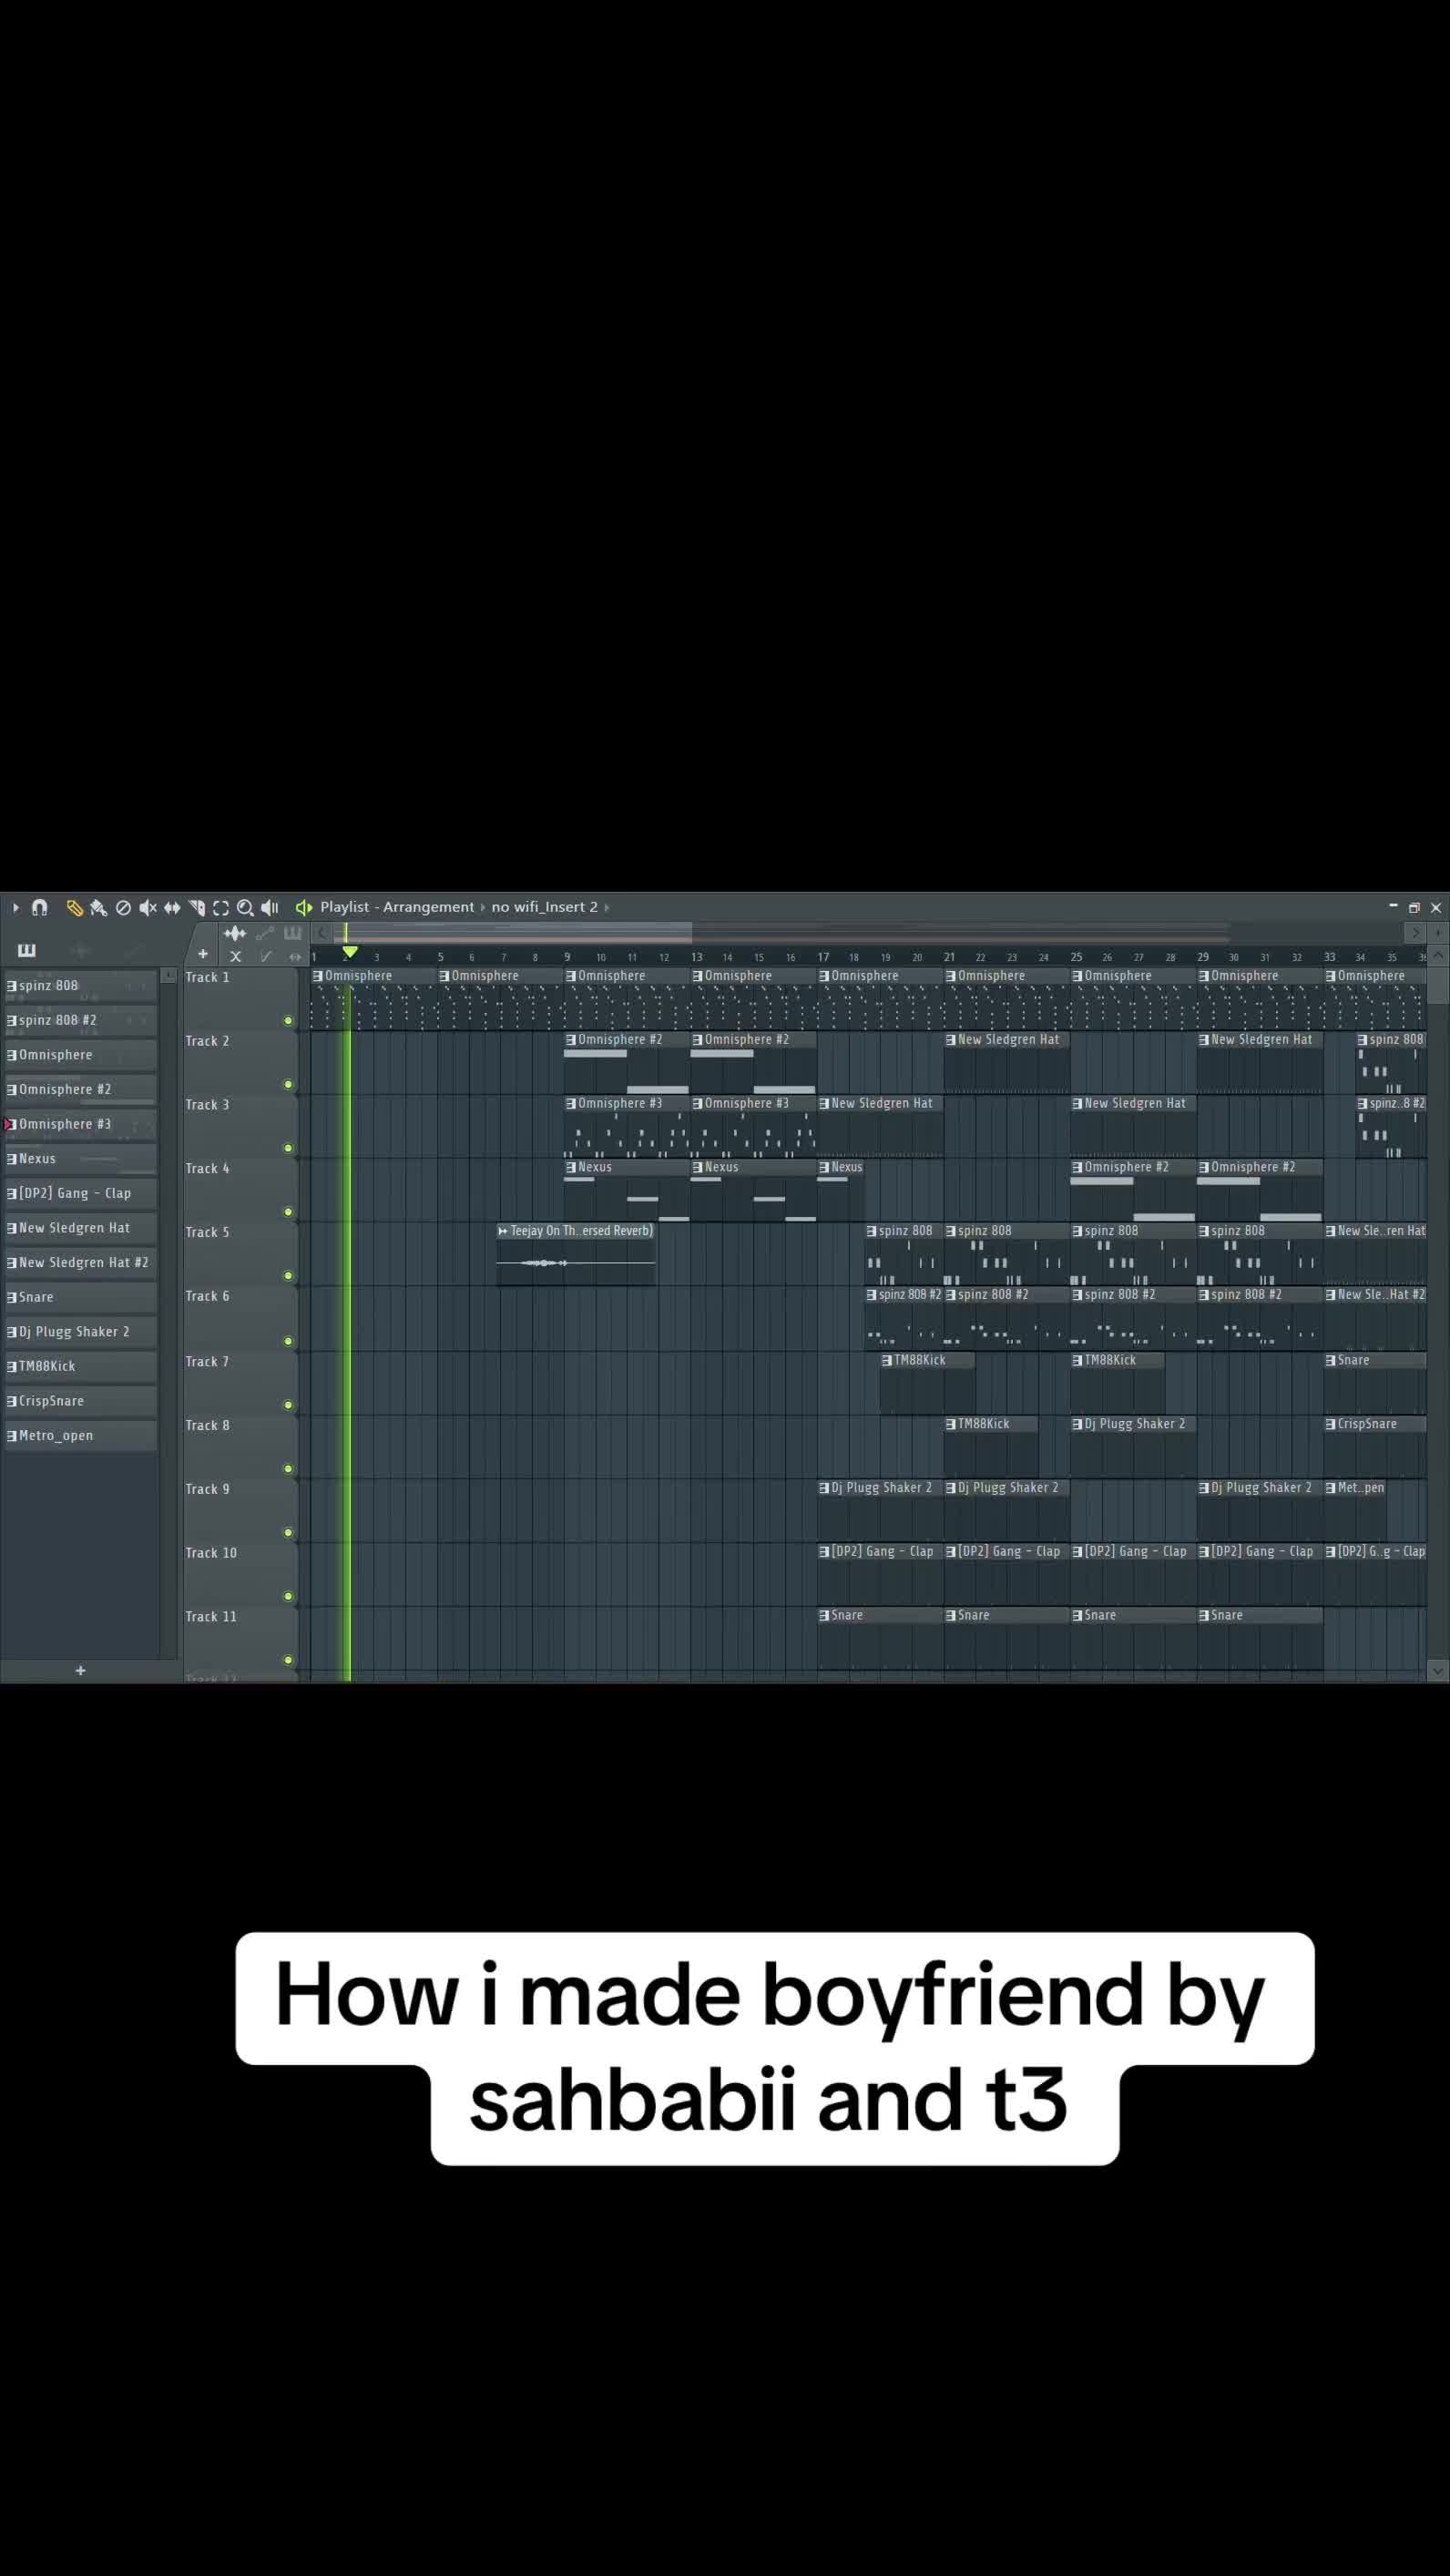Show piano keys picker icon
The height and width of the screenshot is (2576, 1450).
[27, 950]
